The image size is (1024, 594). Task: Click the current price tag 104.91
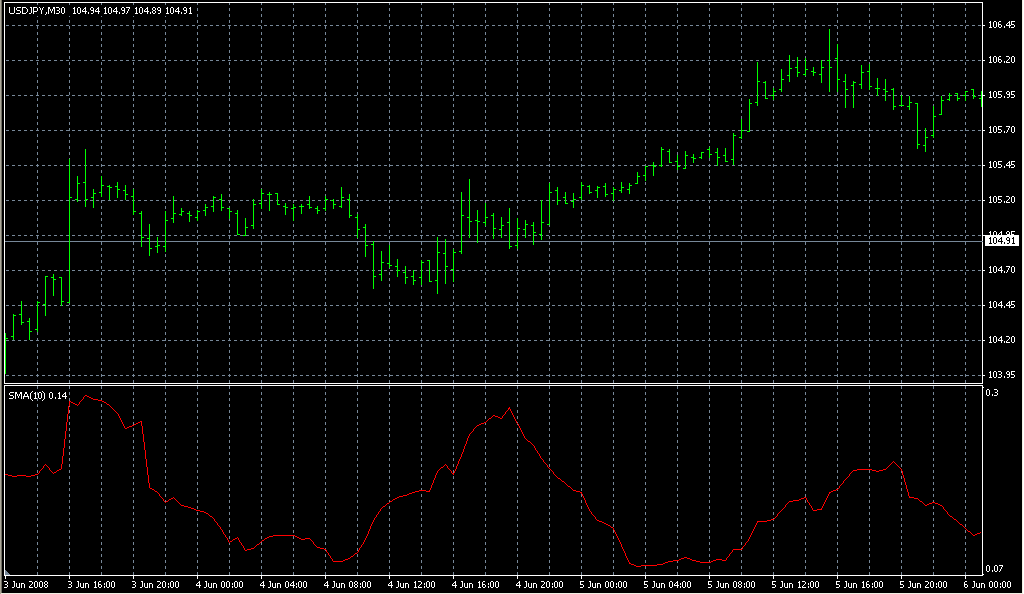pos(1002,241)
